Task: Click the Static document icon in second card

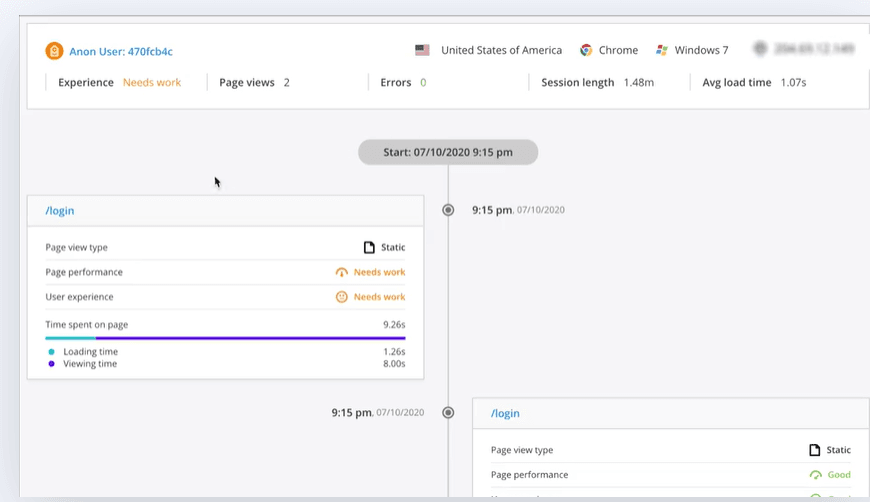Action: 815,450
